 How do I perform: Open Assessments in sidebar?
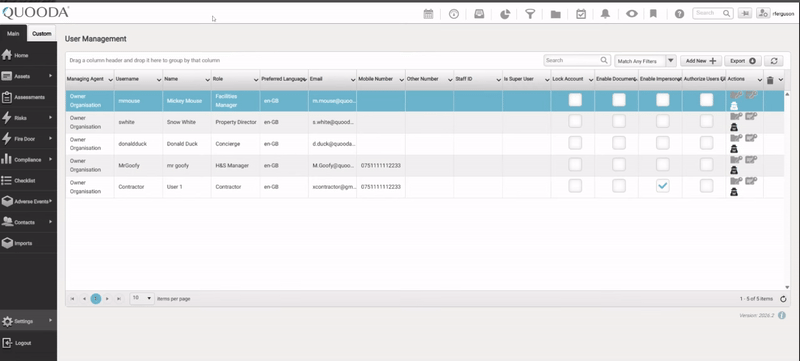coord(28,97)
